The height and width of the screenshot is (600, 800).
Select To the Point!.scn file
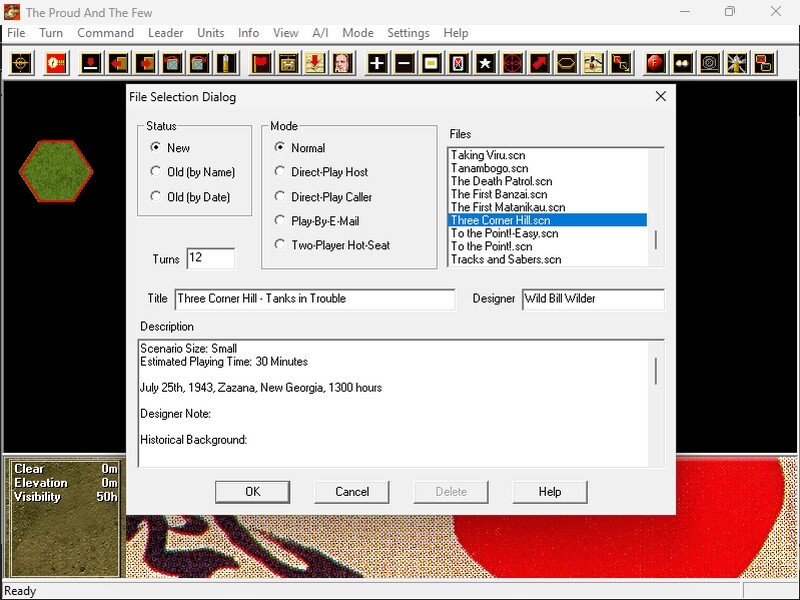coord(547,246)
